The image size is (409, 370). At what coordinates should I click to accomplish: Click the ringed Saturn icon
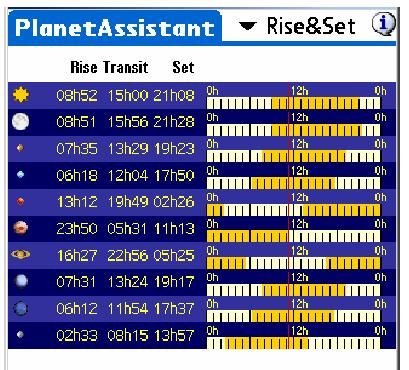(x=20, y=255)
